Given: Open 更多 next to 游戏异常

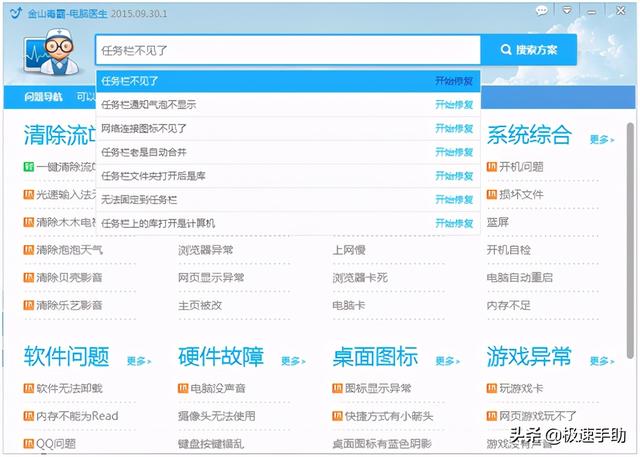Looking at the screenshot, I should [x=602, y=361].
